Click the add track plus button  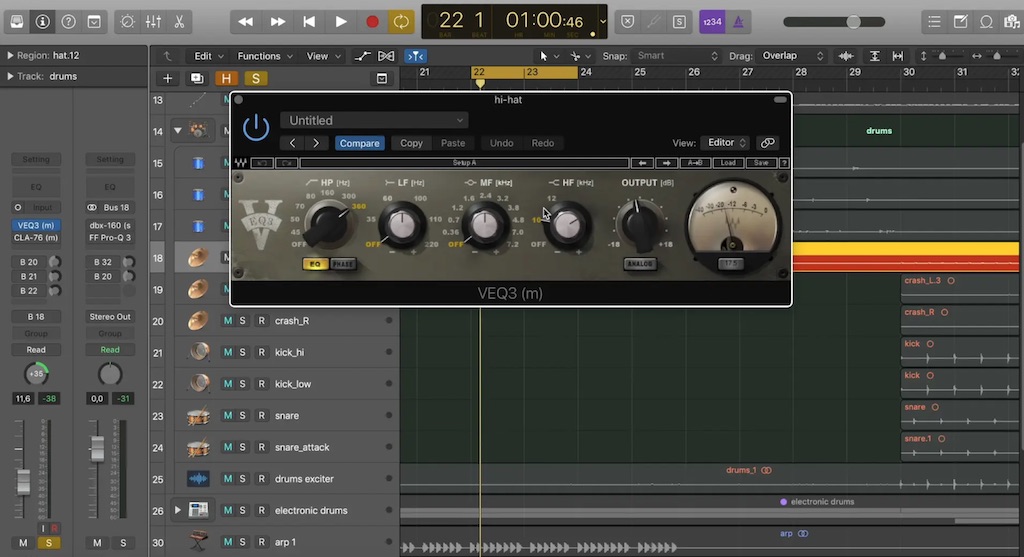[x=167, y=78]
